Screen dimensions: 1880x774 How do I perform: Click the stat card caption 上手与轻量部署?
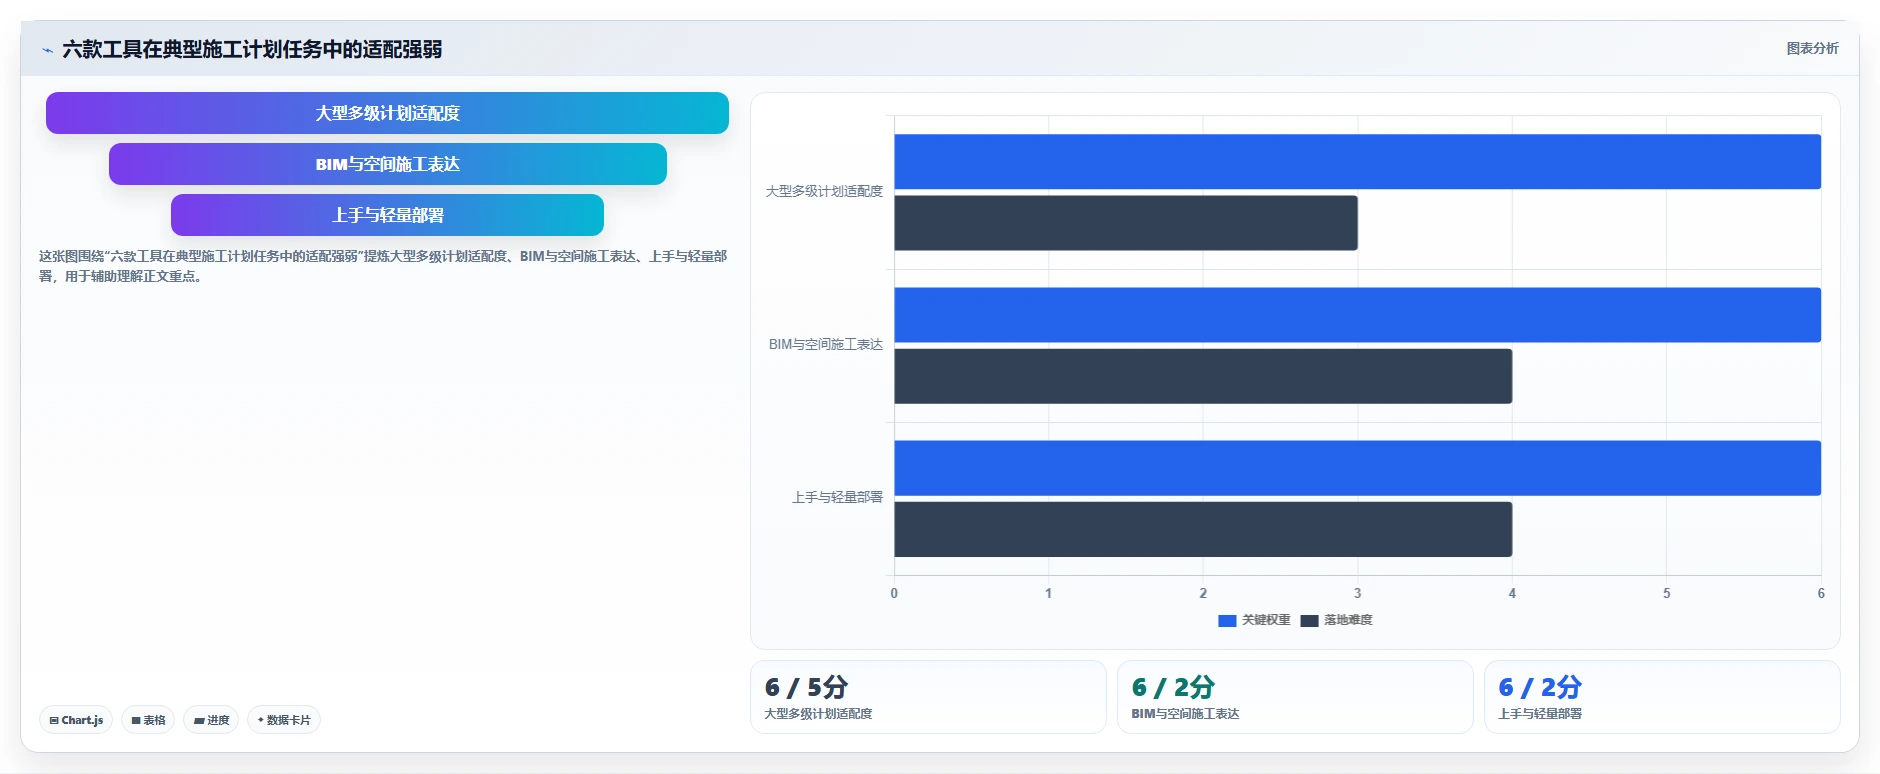tap(1540, 714)
